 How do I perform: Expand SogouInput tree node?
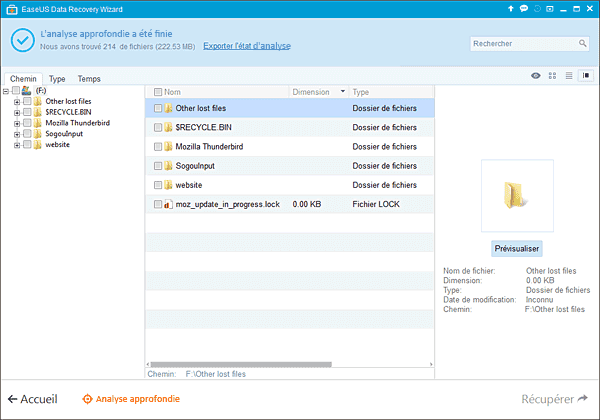(x=17, y=134)
